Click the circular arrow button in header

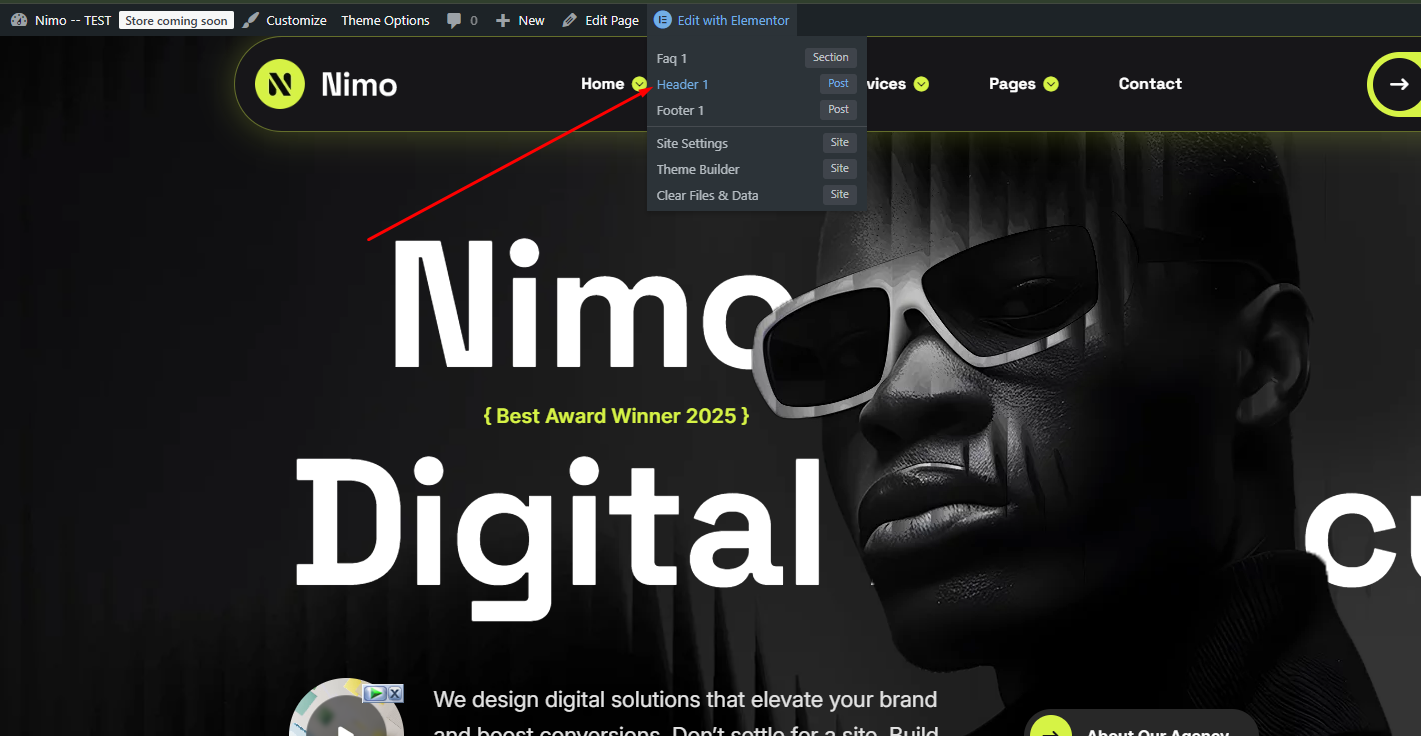[1397, 84]
